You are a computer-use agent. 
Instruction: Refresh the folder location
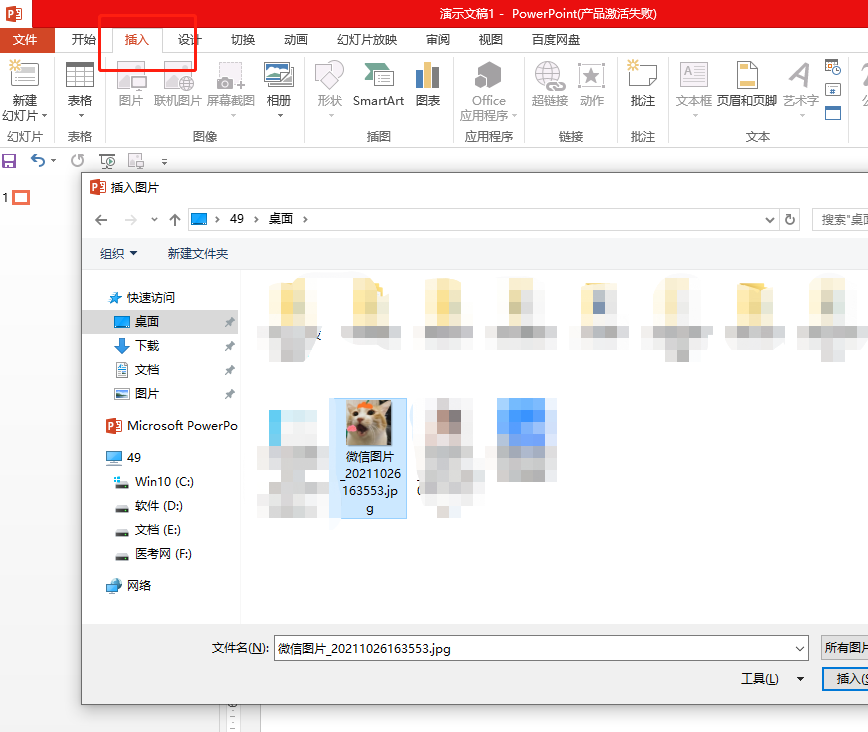(790, 220)
